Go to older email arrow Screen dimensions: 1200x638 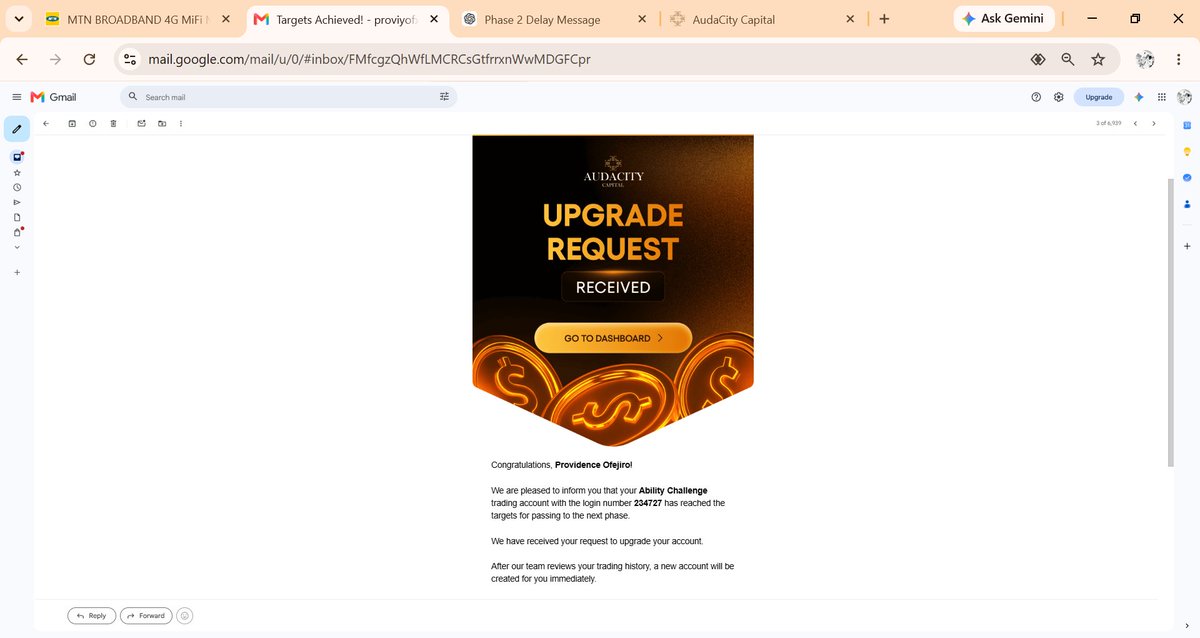1154,123
